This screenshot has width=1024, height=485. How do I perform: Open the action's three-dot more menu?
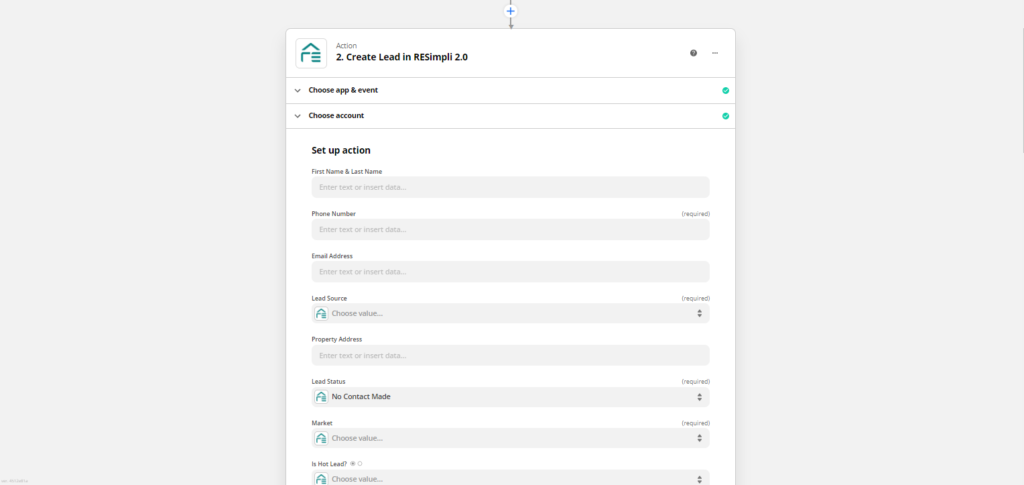coord(715,53)
